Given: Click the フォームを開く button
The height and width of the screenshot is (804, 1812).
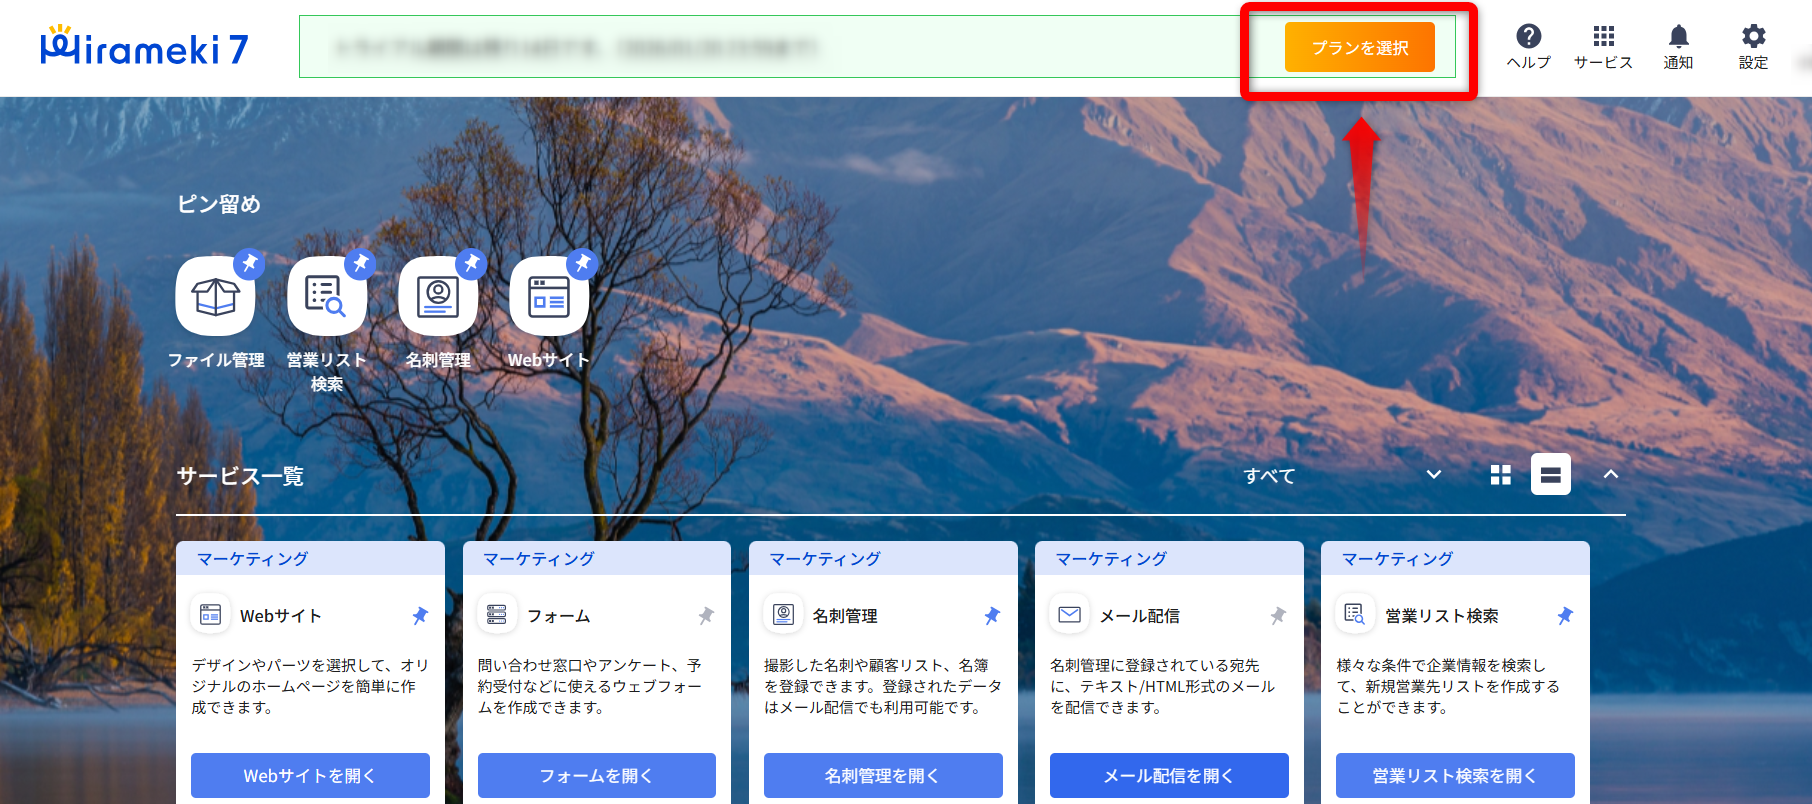Looking at the screenshot, I should click(x=596, y=775).
